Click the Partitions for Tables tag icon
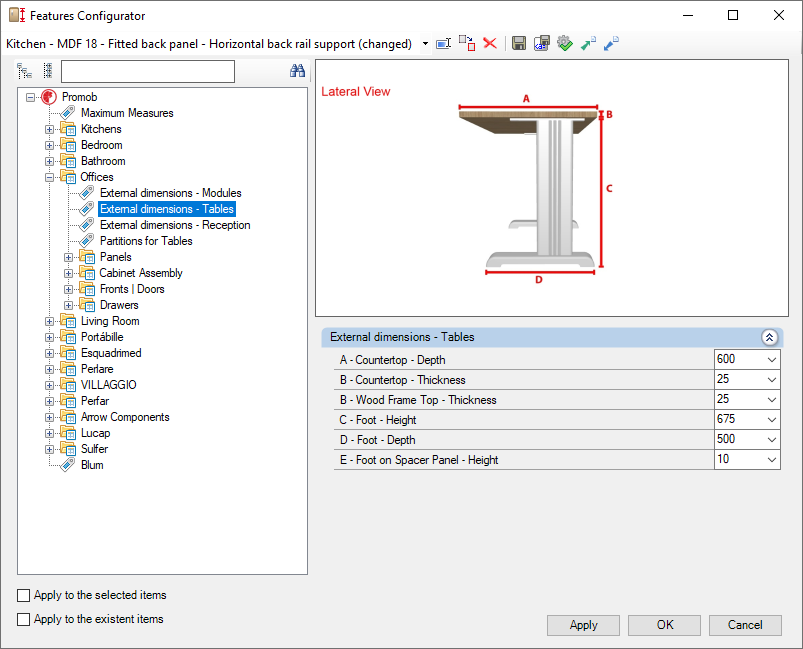803x649 pixels. pos(87,241)
